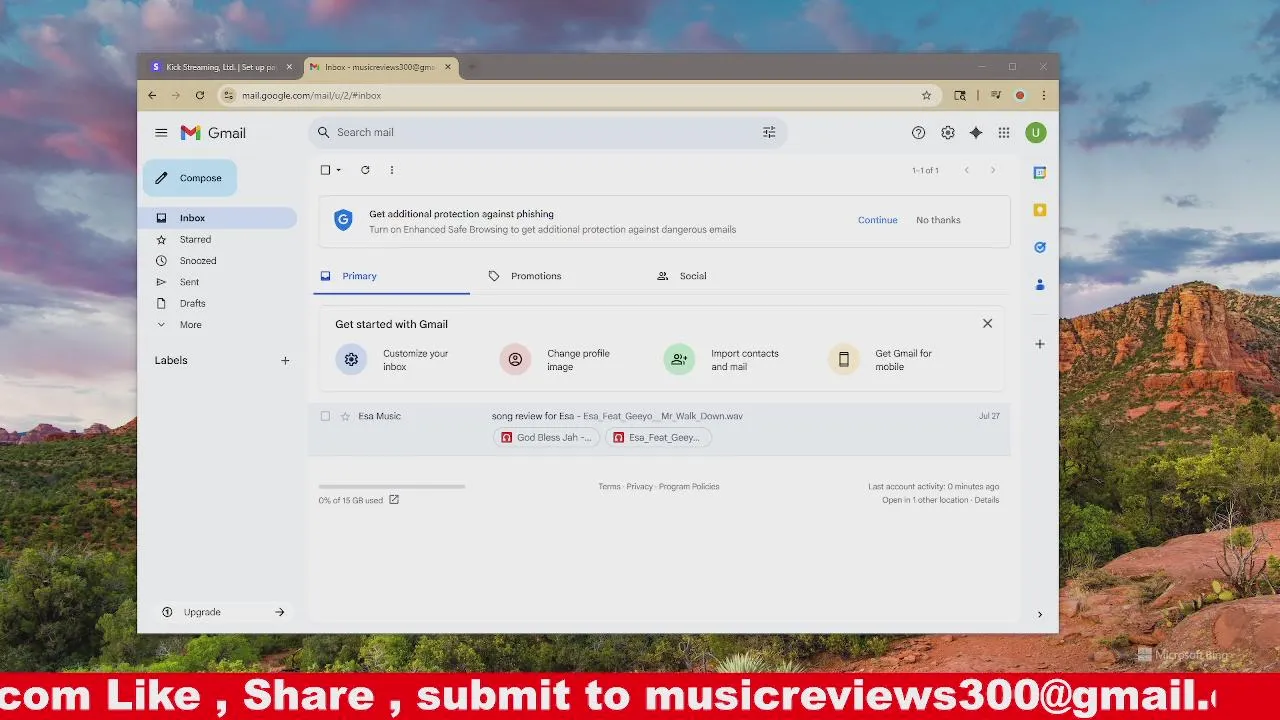Click the Gmail logo
This screenshot has width=1280, height=720.
coord(213,133)
